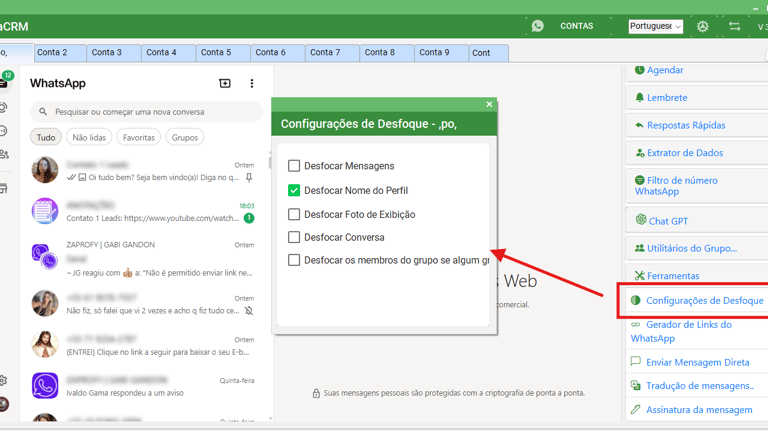The height and width of the screenshot is (431, 768).
Task: Open chat with youtube.com link message
Action: (144, 212)
